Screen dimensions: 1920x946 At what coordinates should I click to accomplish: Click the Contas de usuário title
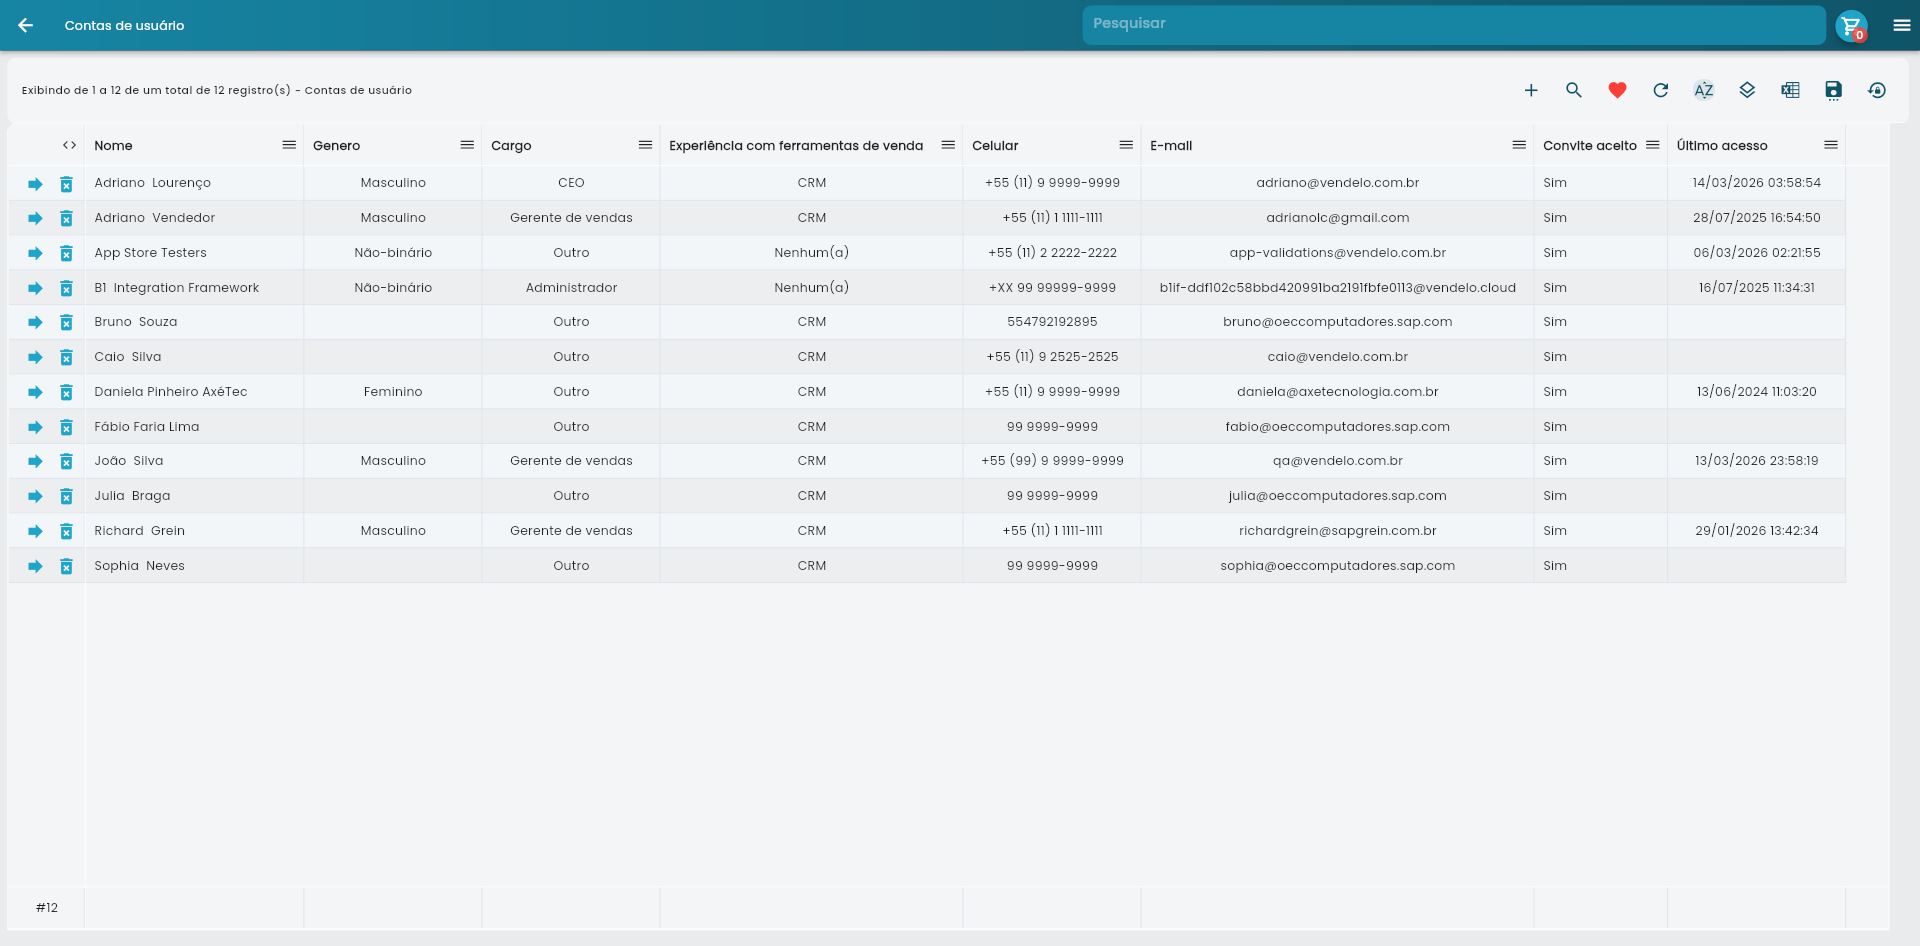click(x=124, y=26)
